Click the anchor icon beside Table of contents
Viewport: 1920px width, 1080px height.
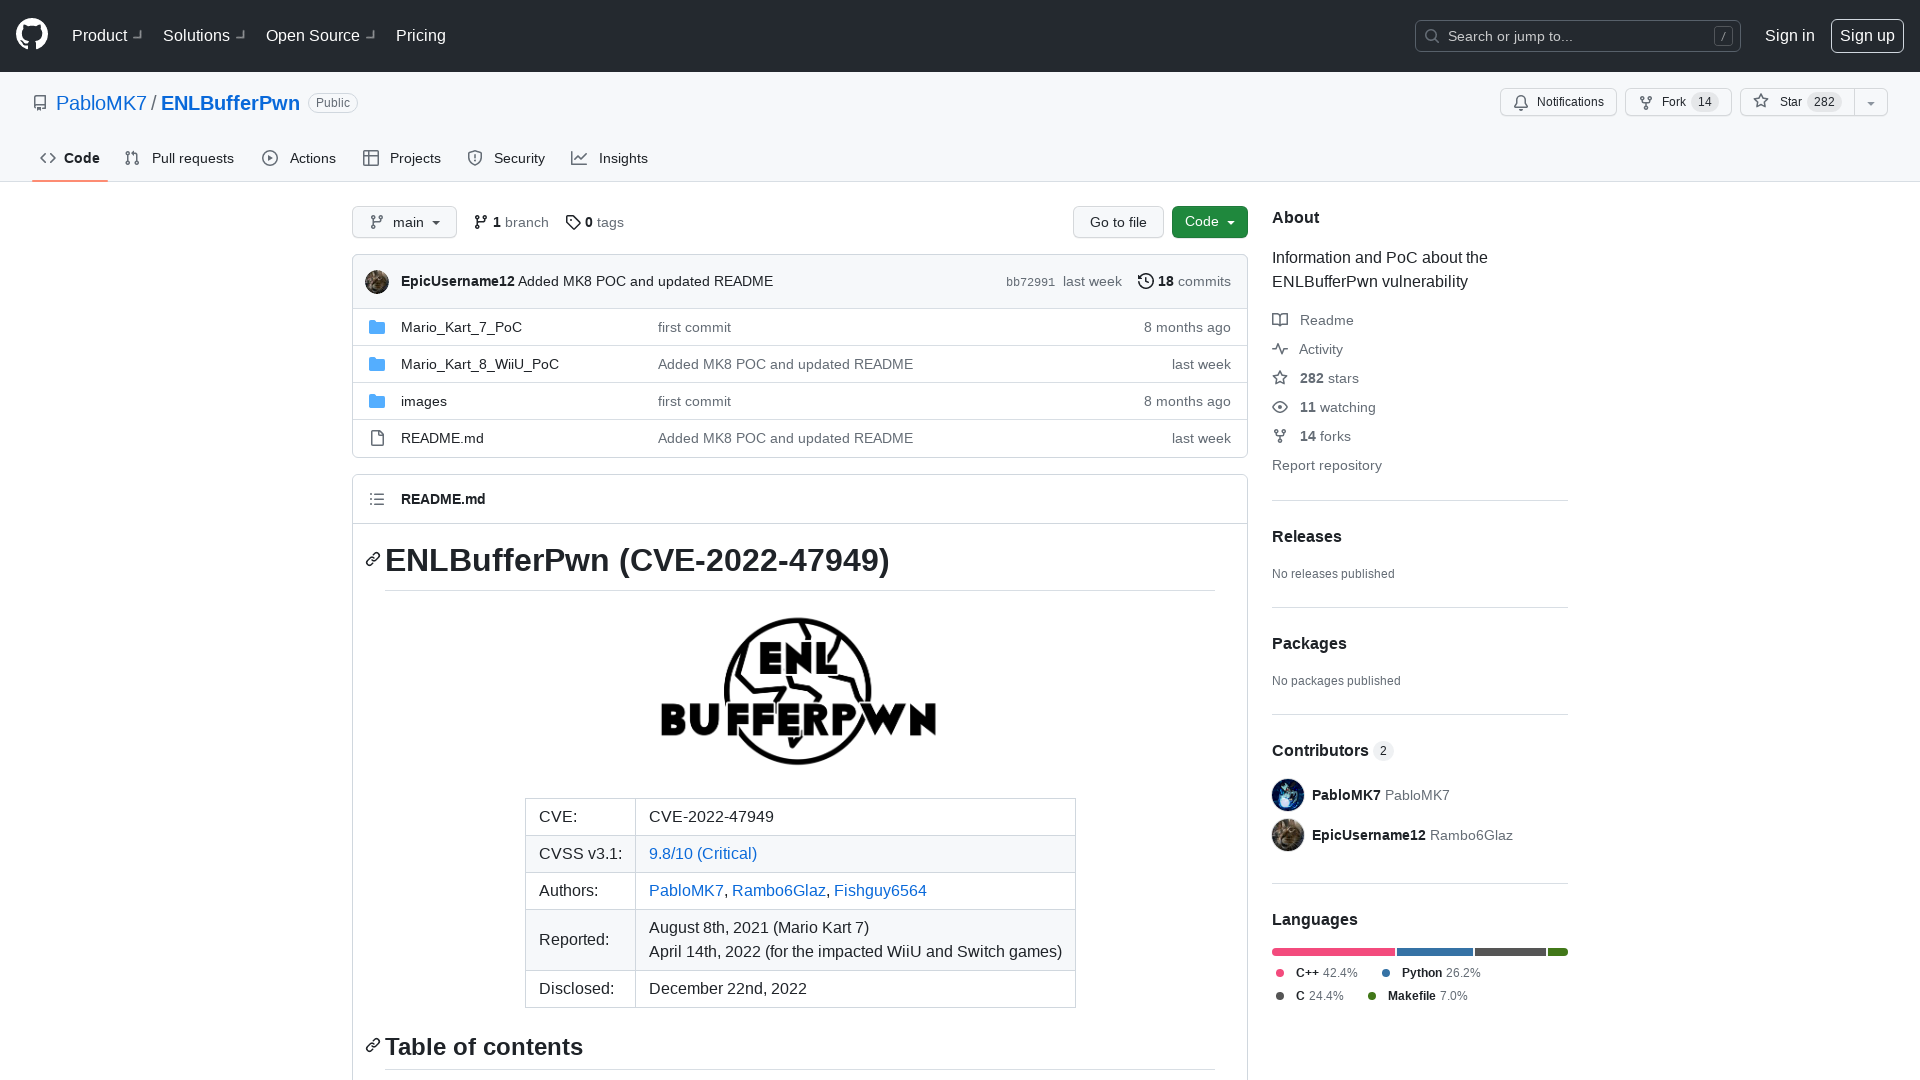pyautogui.click(x=373, y=1045)
